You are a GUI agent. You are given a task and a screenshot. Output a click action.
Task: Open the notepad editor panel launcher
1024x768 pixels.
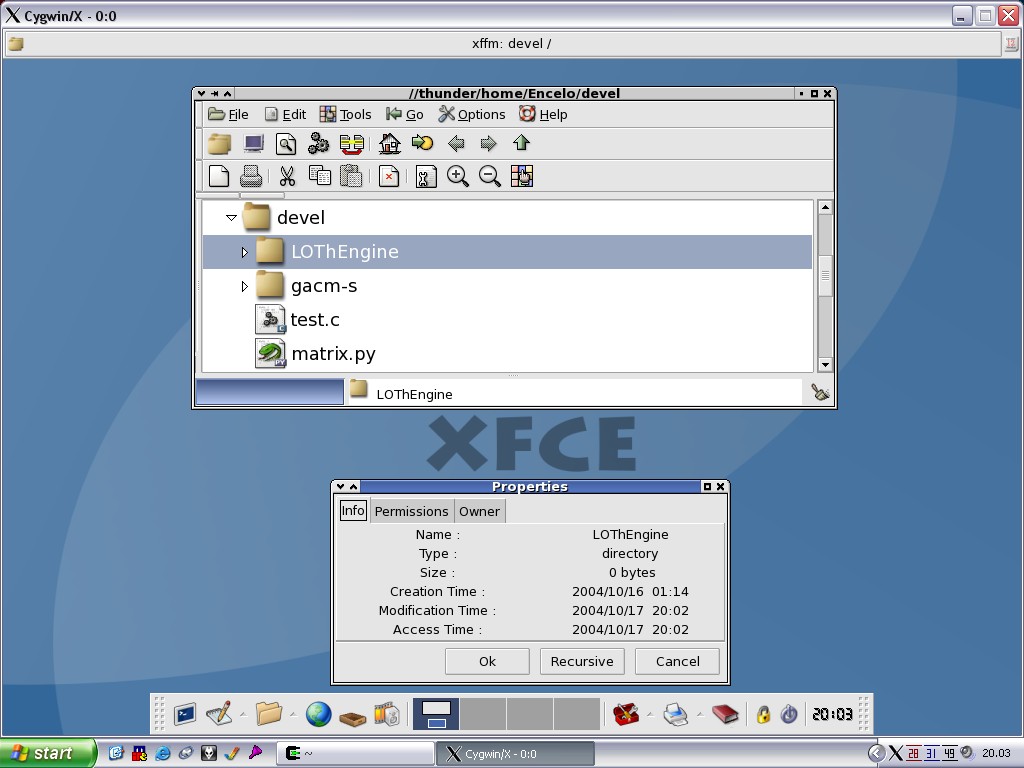point(219,714)
